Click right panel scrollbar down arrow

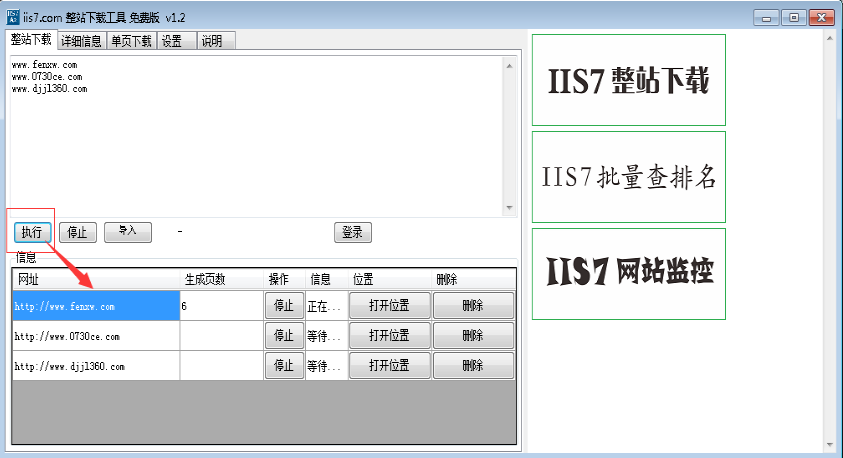pos(830,445)
